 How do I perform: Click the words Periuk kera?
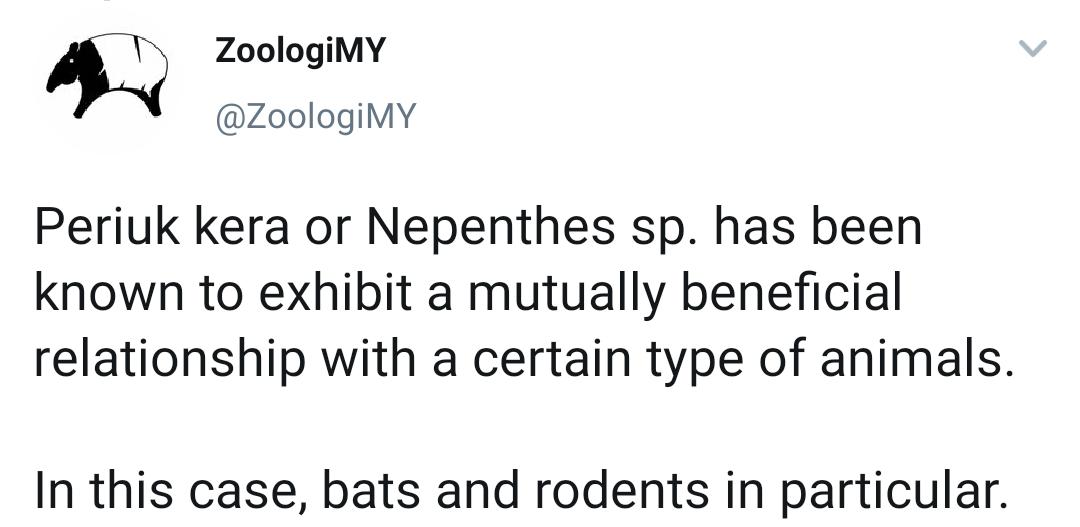(162, 227)
